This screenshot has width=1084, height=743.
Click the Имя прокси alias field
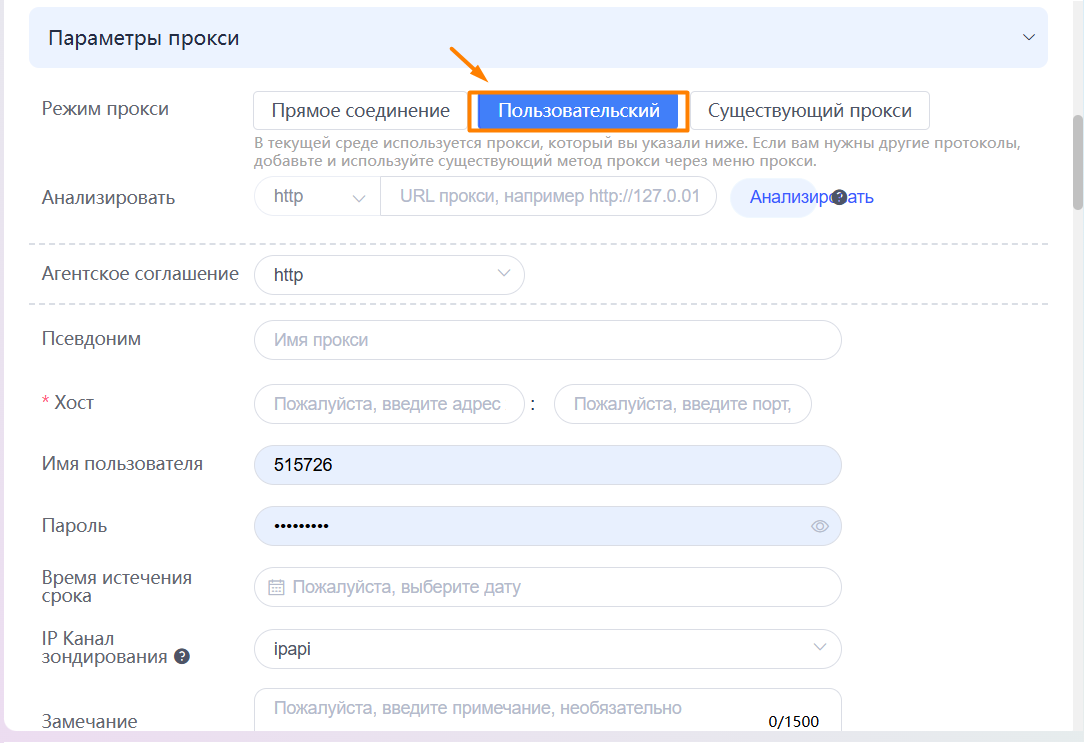click(548, 340)
